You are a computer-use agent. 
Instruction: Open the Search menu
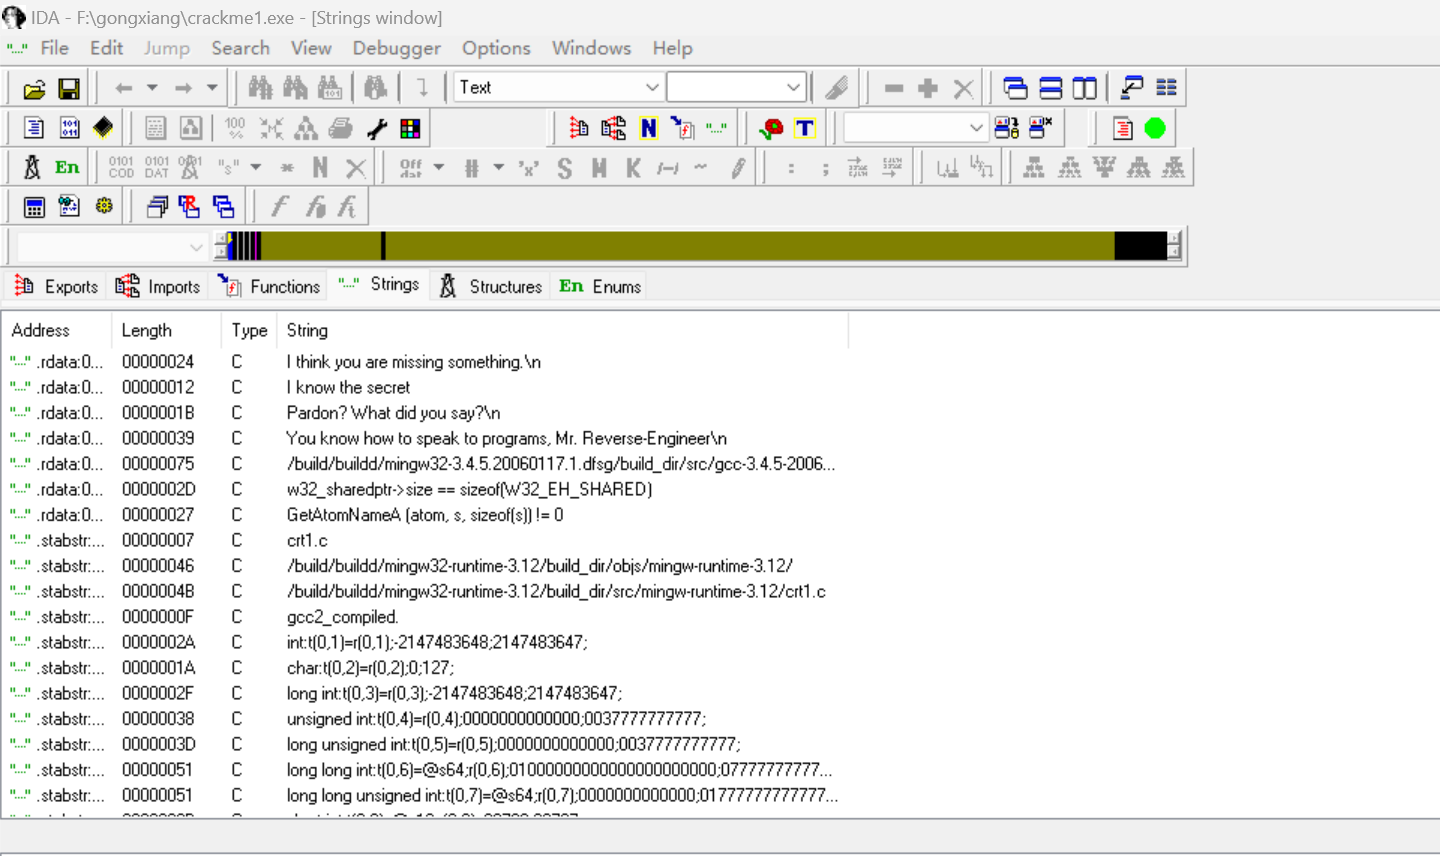(x=240, y=48)
